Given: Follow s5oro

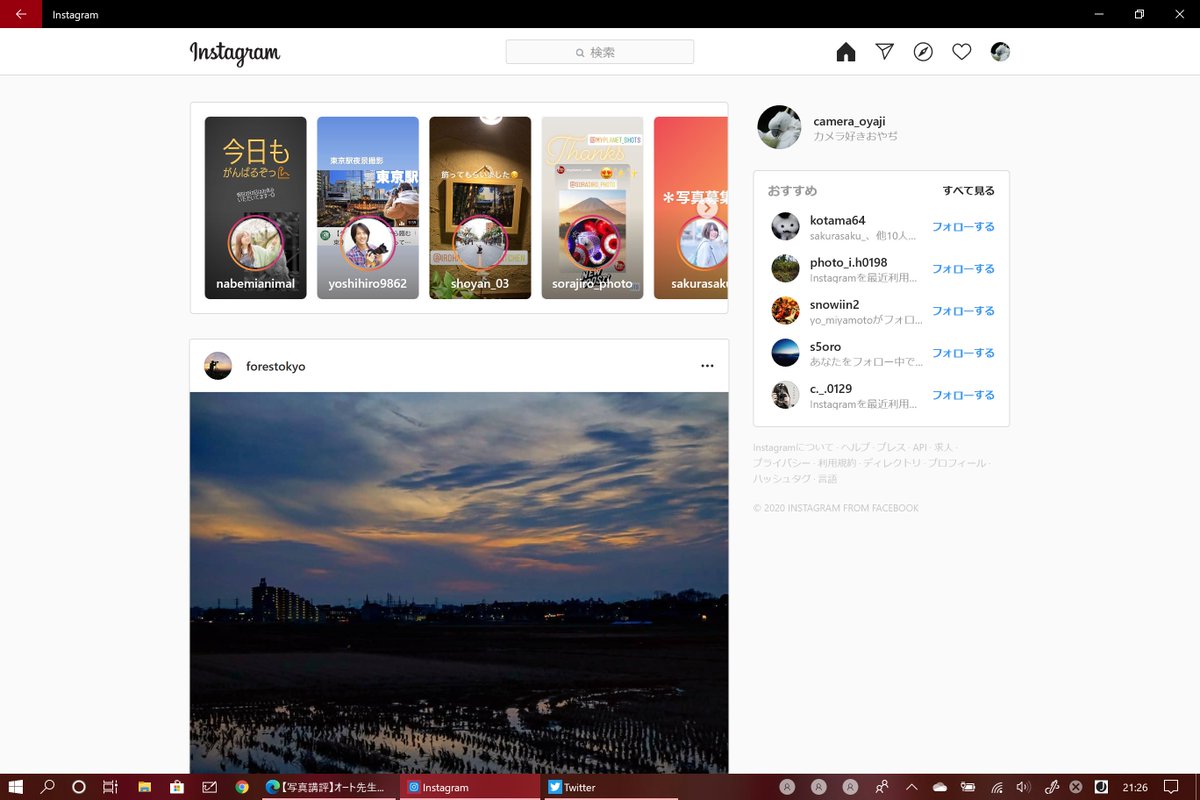Looking at the screenshot, I should coord(963,353).
